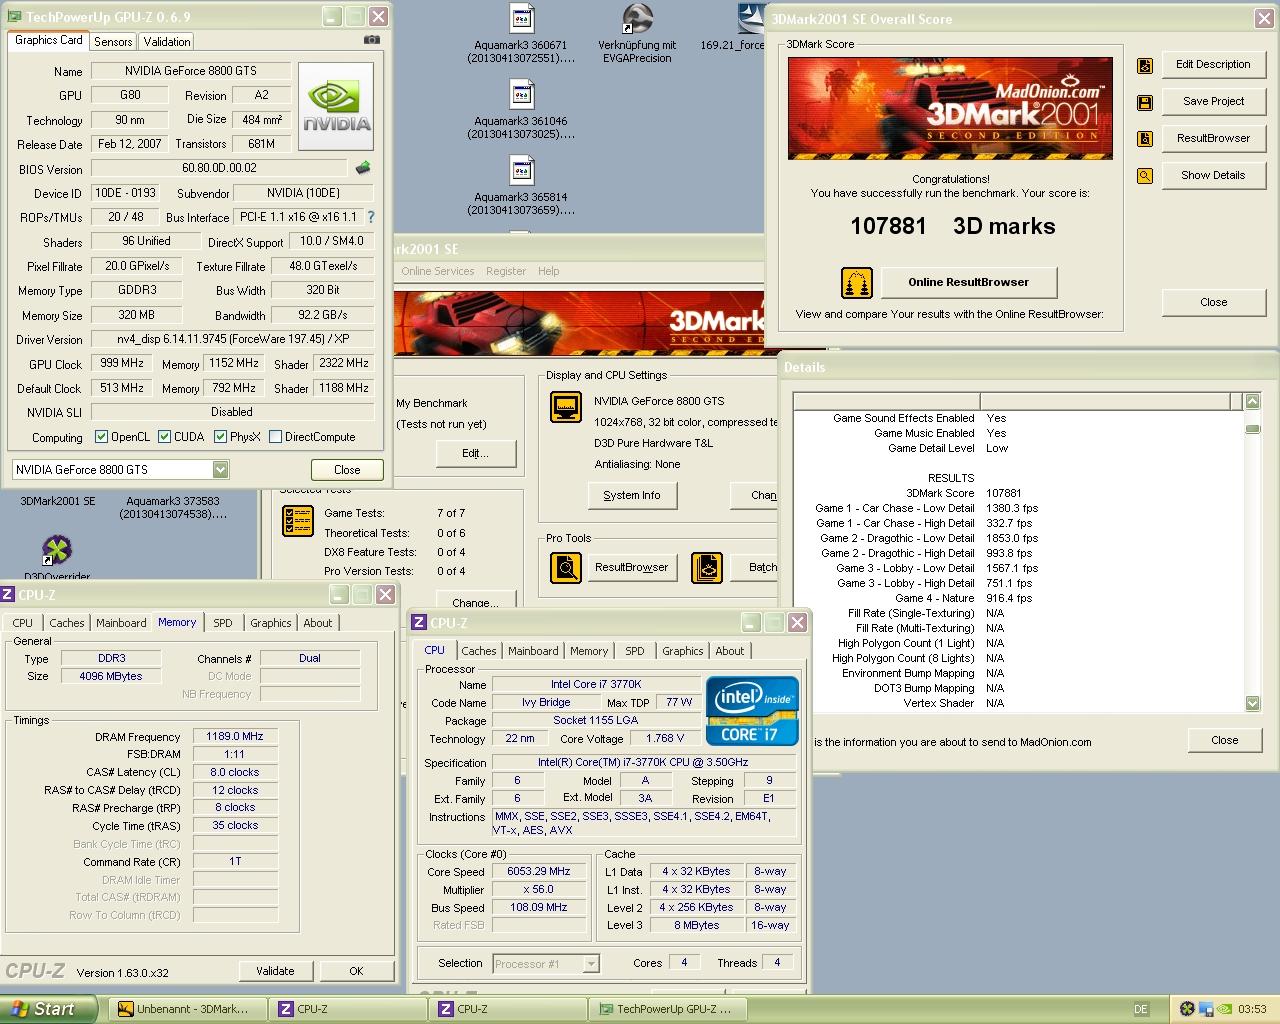Click the Save Project button
The height and width of the screenshot is (1024, 1280).
click(x=1213, y=102)
